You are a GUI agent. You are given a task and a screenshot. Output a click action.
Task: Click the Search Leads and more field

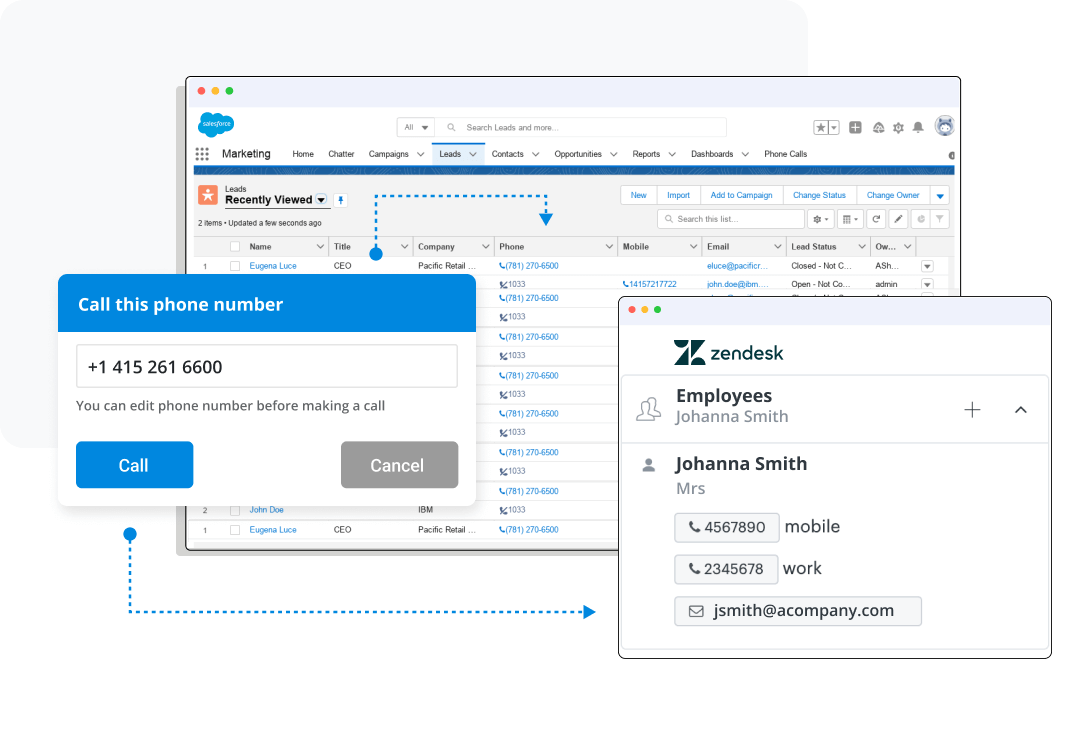point(582,127)
